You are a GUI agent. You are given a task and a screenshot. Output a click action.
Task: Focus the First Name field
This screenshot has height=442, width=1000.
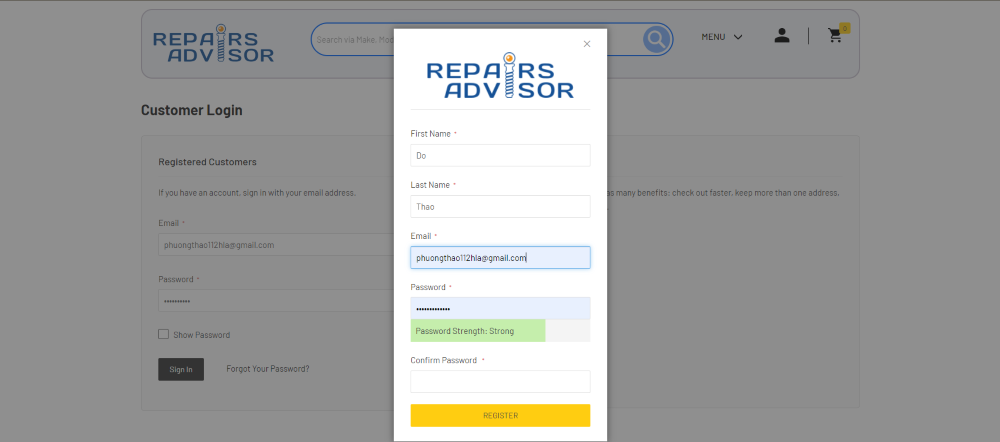pos(500,156)
